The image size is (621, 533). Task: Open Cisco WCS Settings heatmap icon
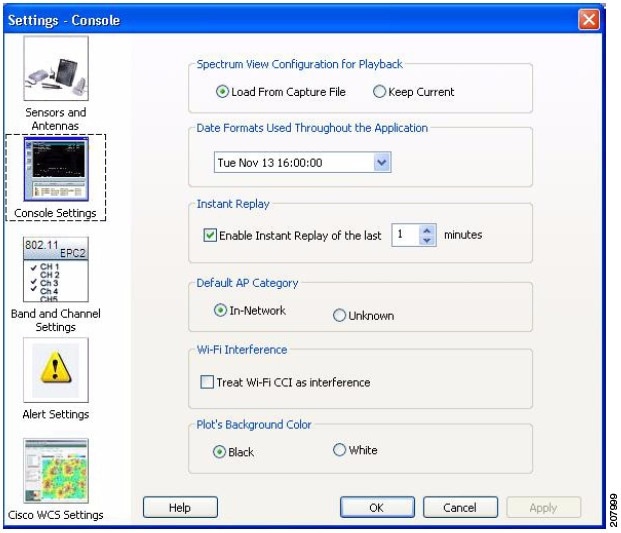coord(56,471)
